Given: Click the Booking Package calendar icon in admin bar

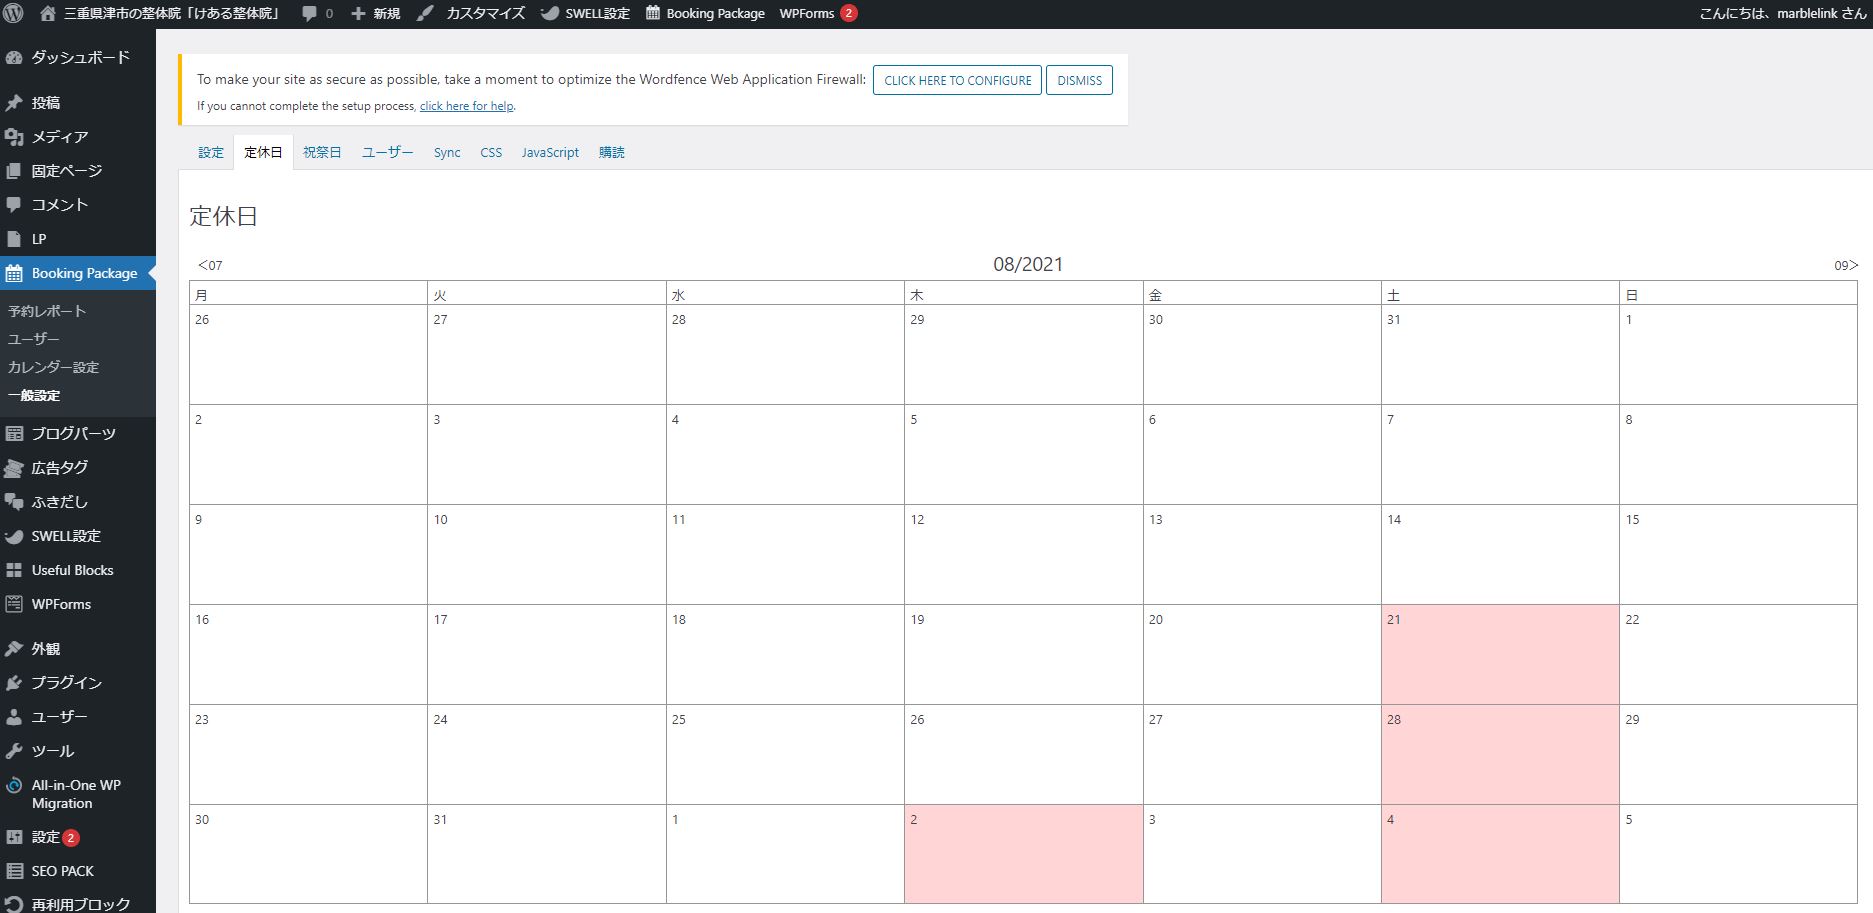Looking at the screenshot, I should point(653,14).
